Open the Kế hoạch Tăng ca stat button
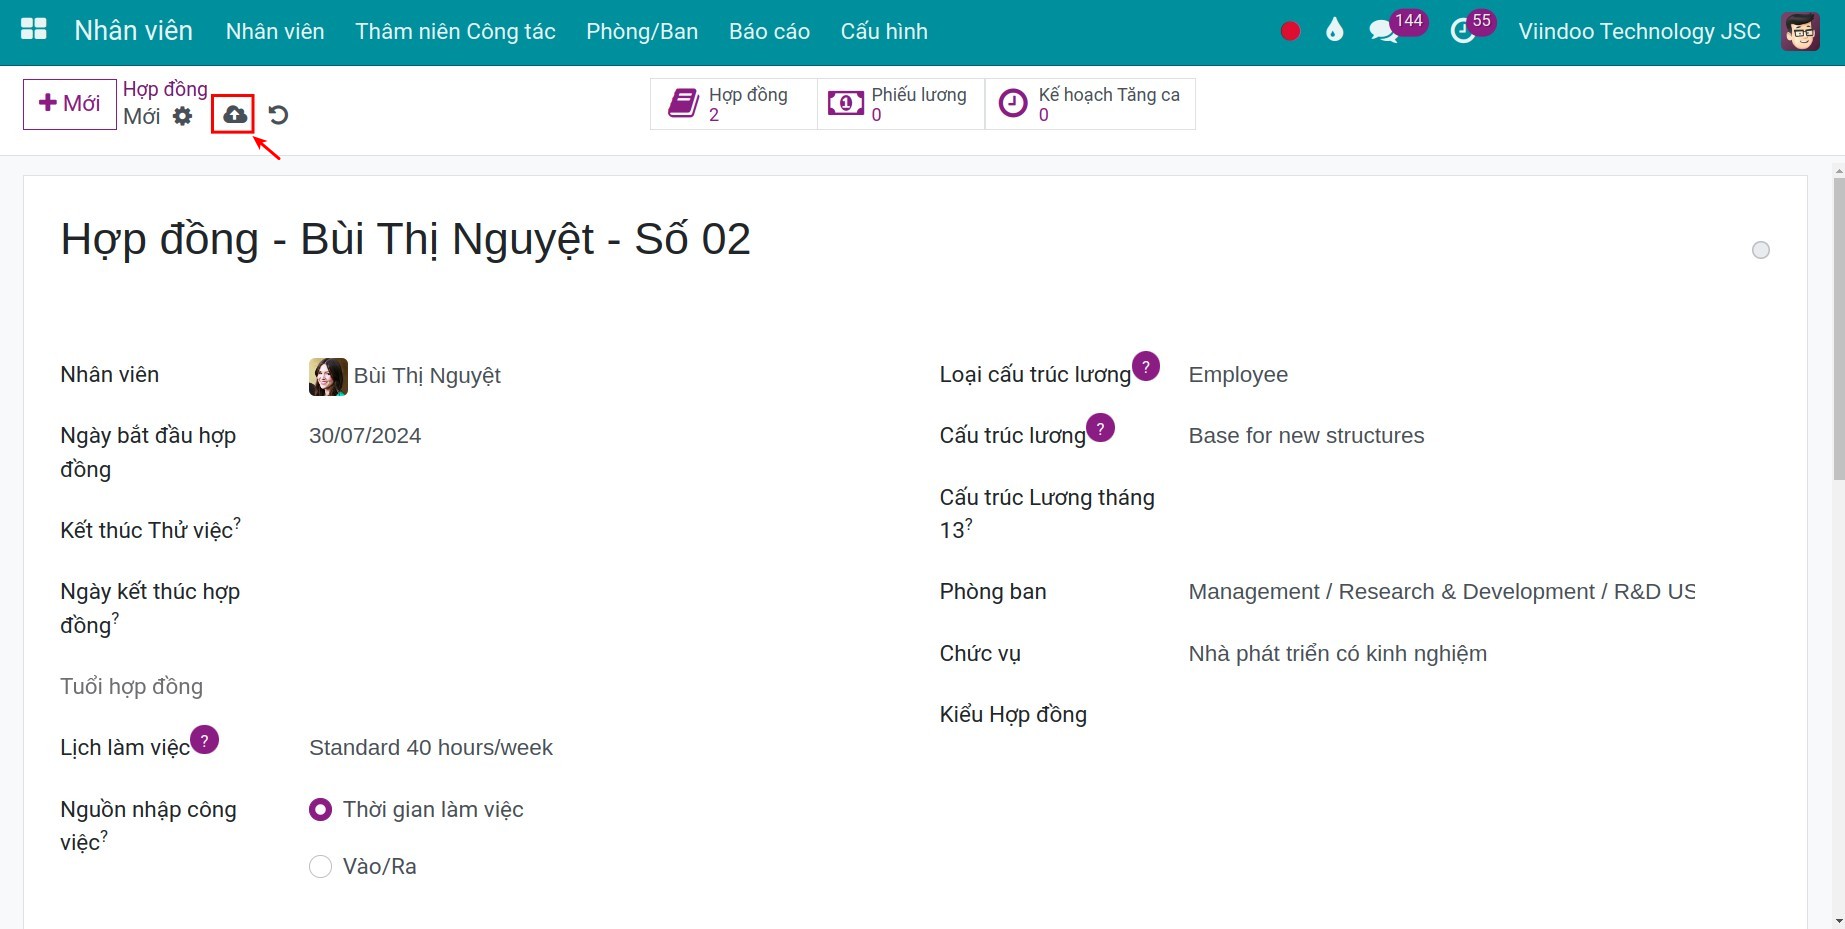 tap(1090, 104)
